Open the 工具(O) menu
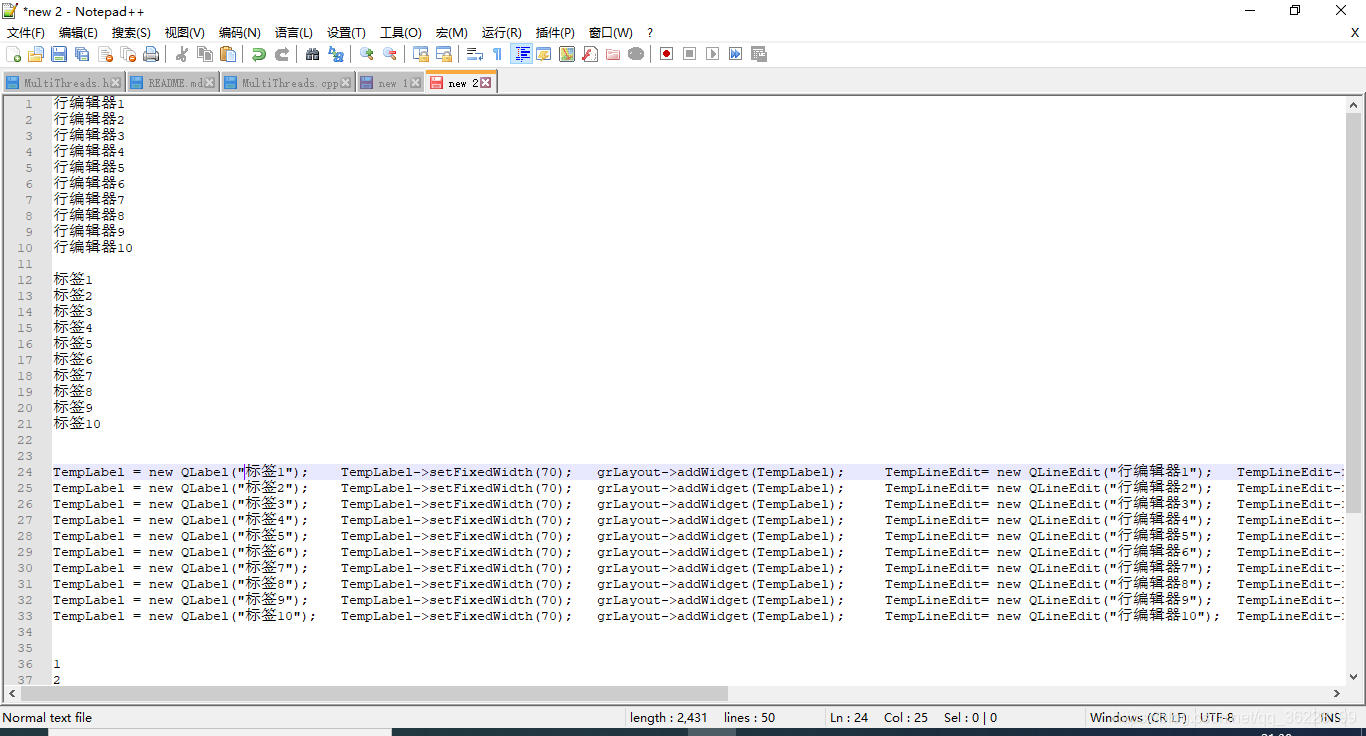 400,33
